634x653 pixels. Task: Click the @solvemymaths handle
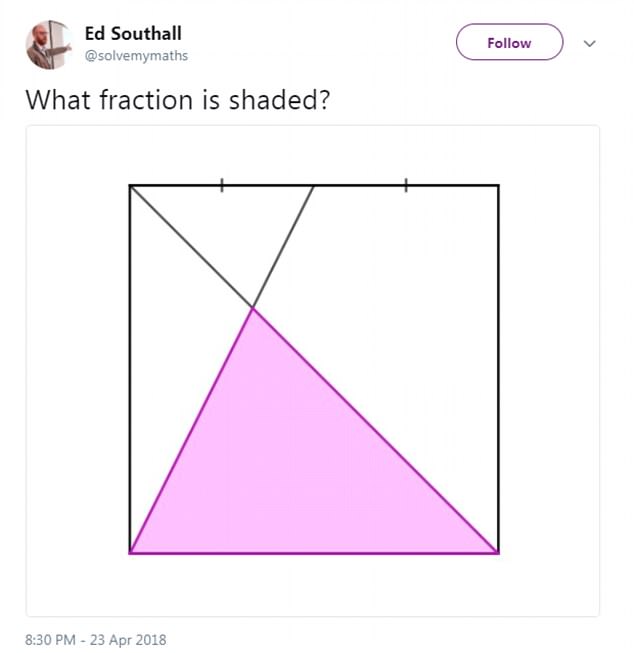pyautogui.click(x=136, y=56)
